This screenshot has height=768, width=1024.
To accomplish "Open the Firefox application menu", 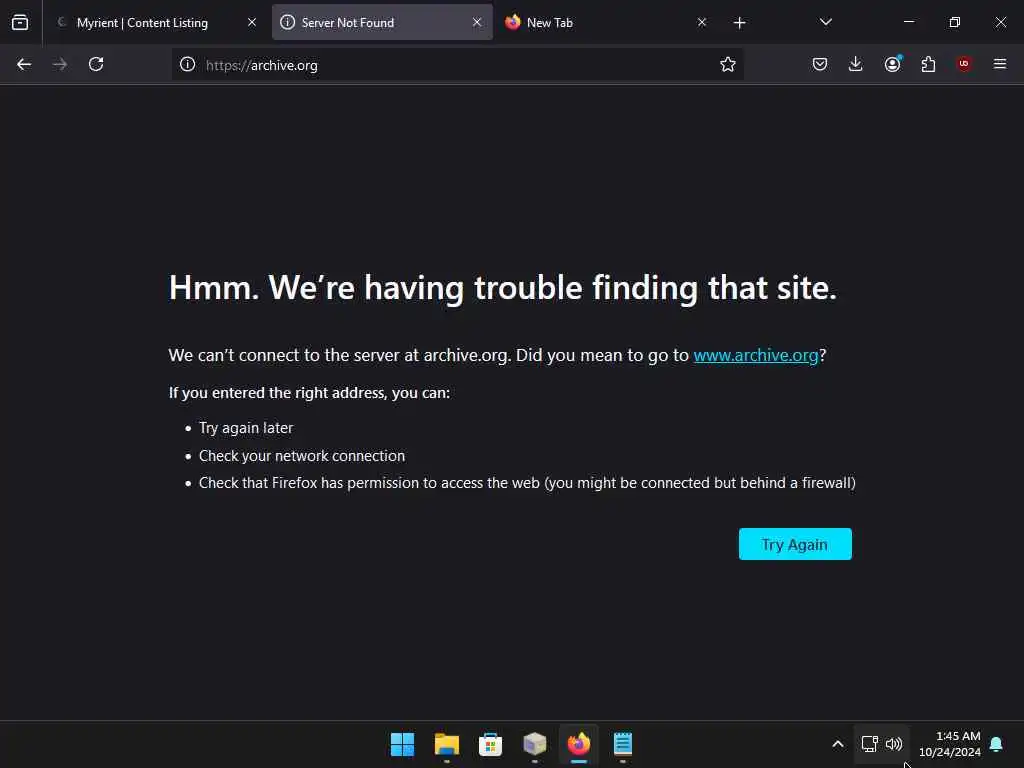I will click(x=1000, y=64).
